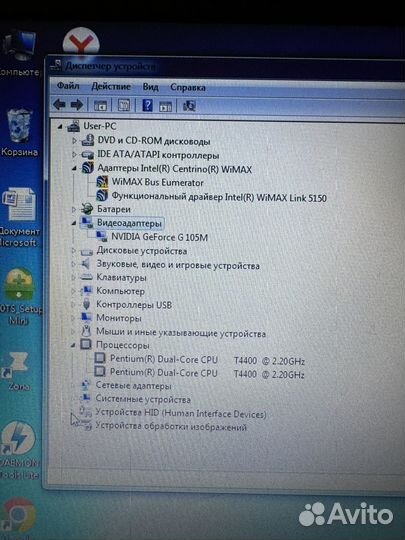Select Функциональный драйвер Intel WiMAX Link 5150
The width and height of the screenshot is (405, 540).
pos(219,197)
